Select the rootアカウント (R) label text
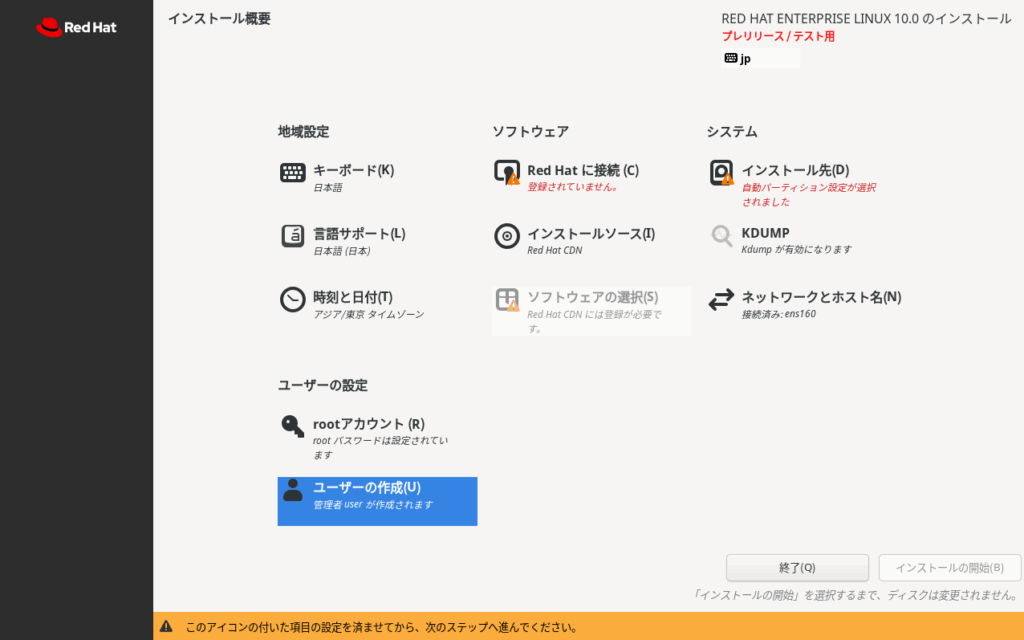Screen dimensions: 1024x640 pyautogui.click(x=369, y=424)
